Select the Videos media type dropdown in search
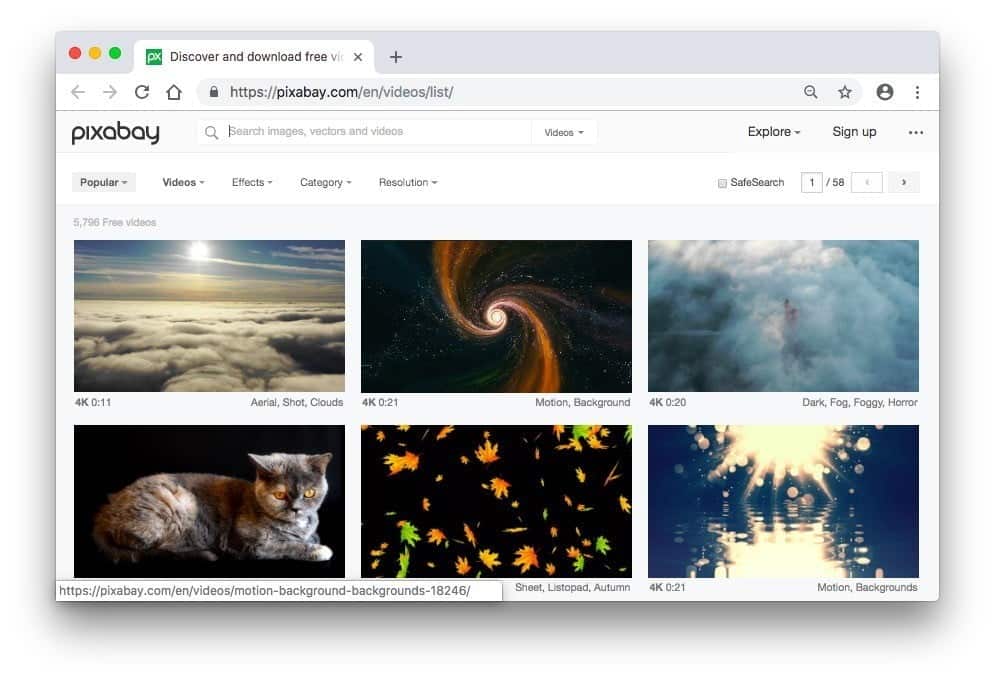The height and width of the screenshot is (681, 995). [564, 132]
